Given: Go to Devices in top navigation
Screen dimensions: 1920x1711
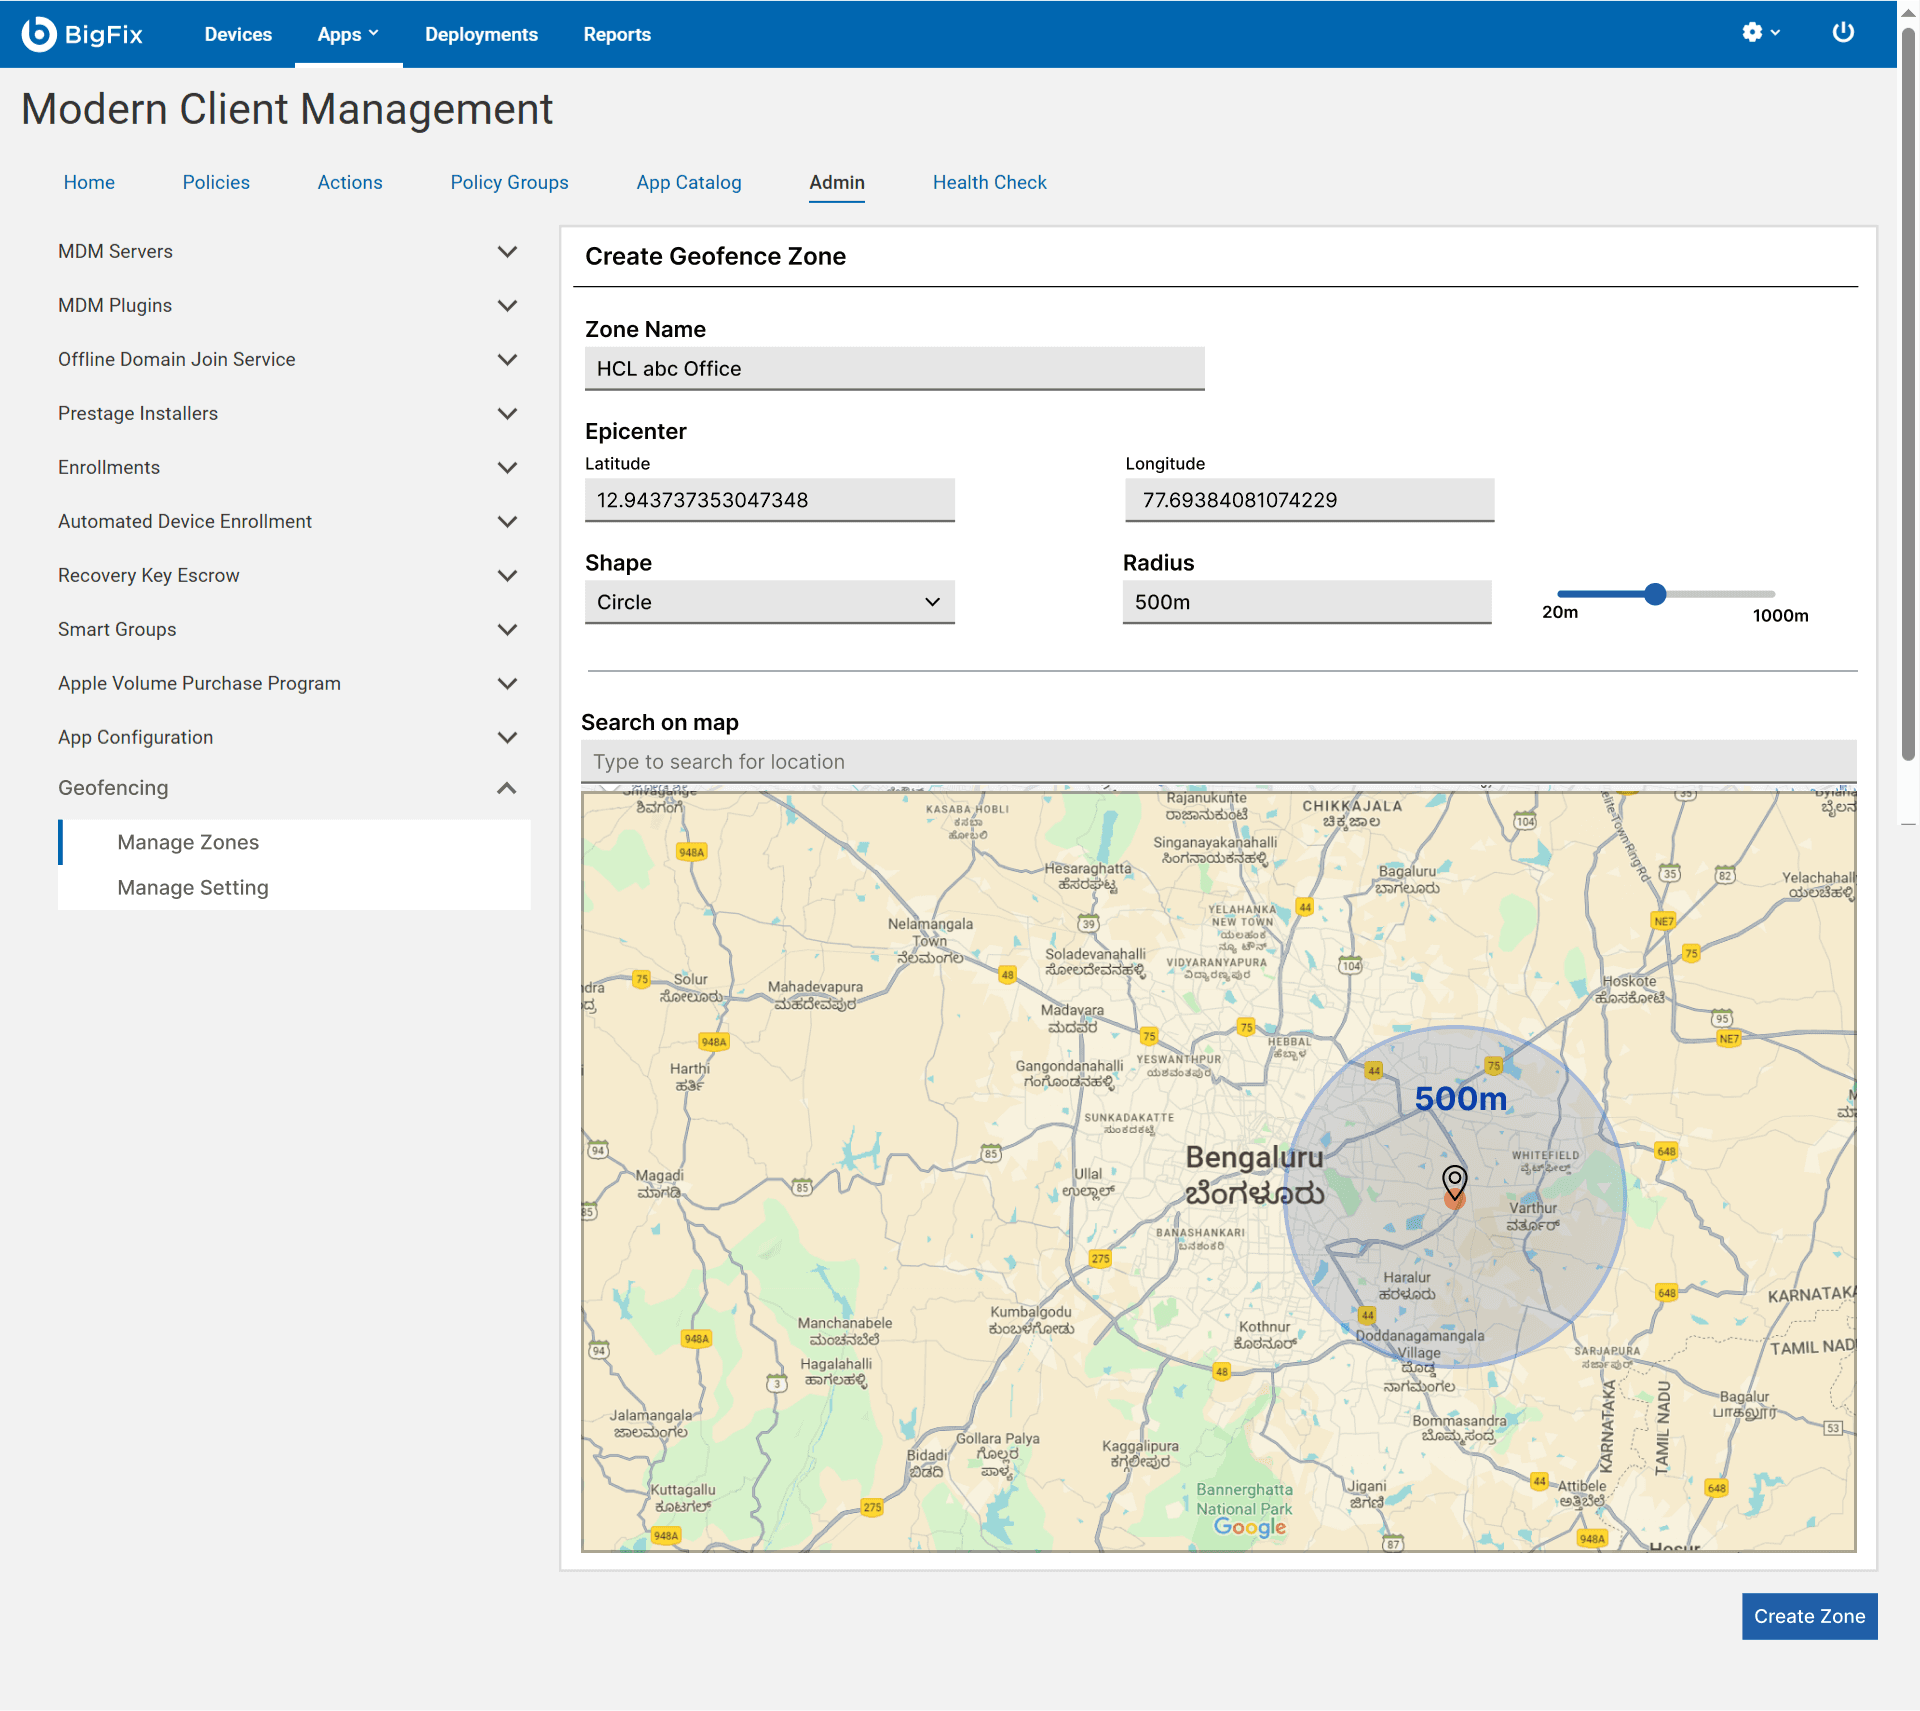Looking at the screenshot, I should [x=238, y=34].
